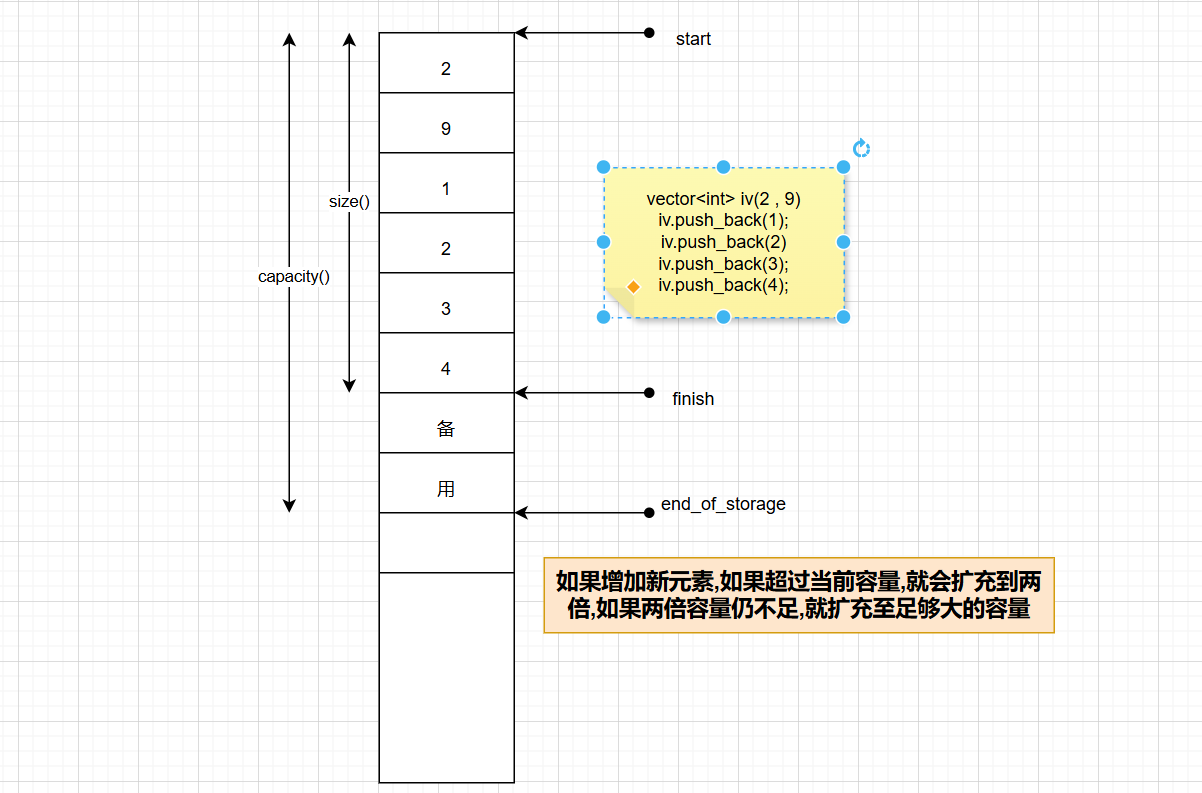This screenshot has height=793, width=1202.
Task: Select the cell labeled 用
Action: 446,483
